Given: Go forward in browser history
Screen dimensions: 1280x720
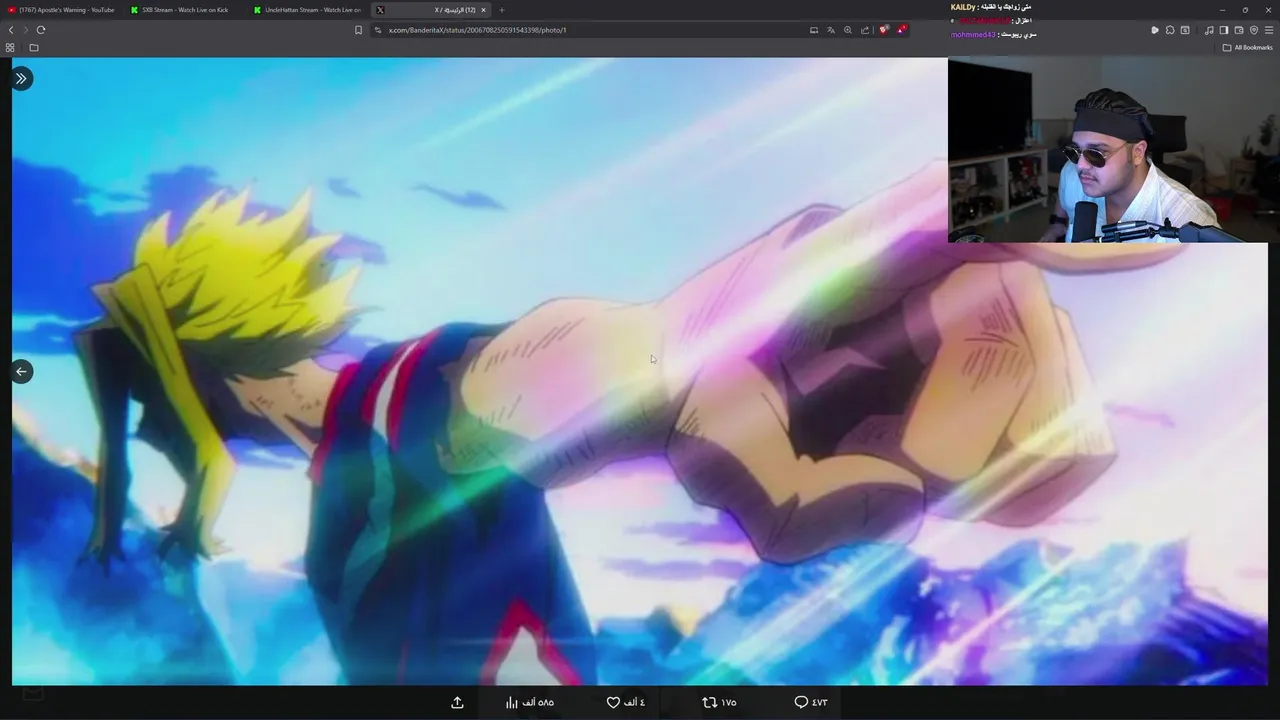Looking at the screenshot, I should [26, 30].
